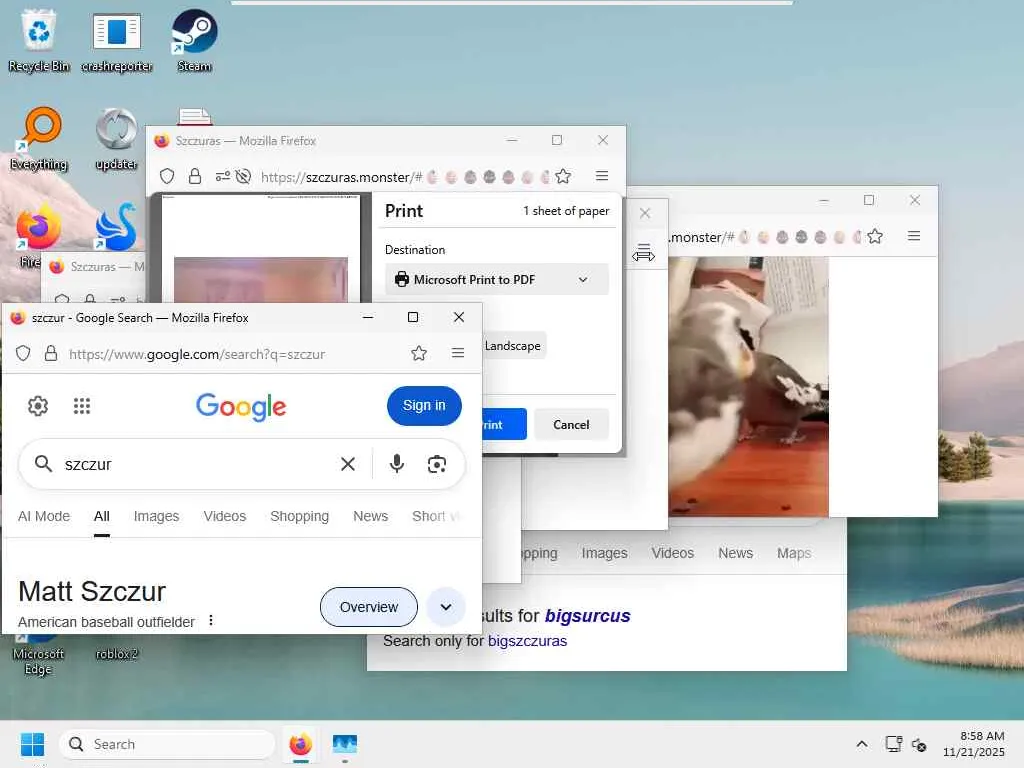Open hamburger menu in right Szczuras window
This screenshot has height=768, width=1024.
point(914,236)
